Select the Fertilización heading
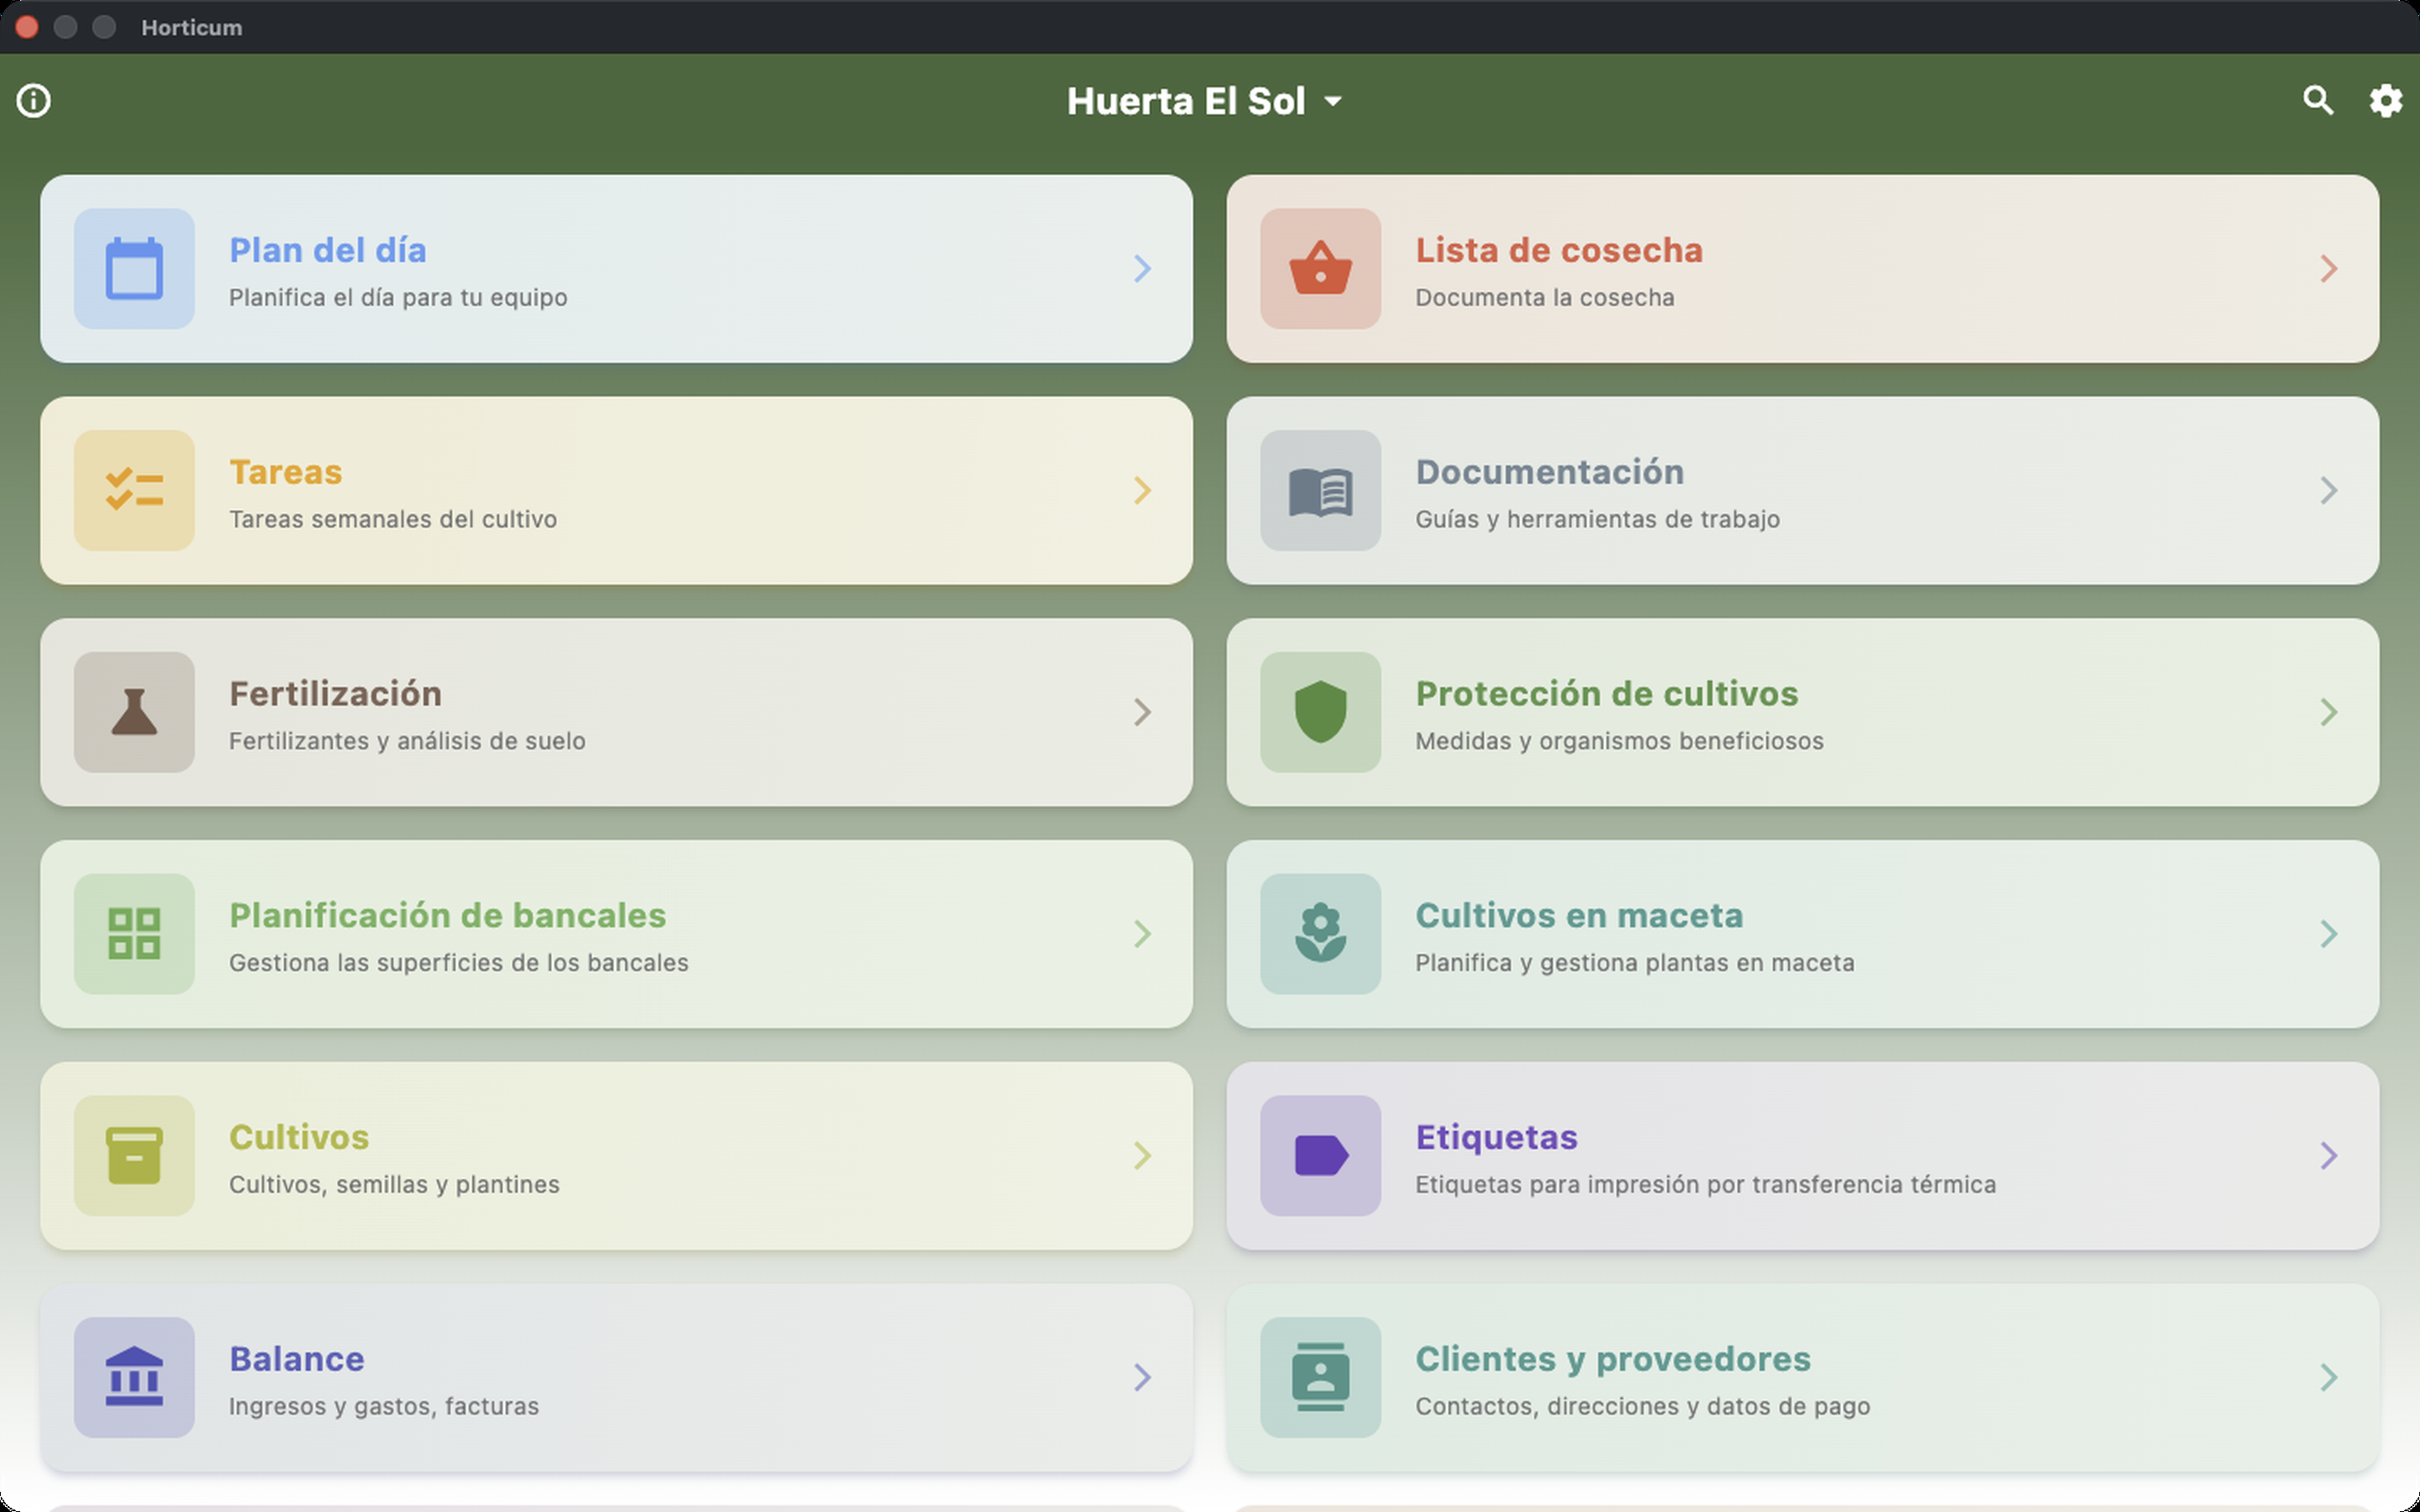Image resolution: width=2420 pixels, height=1512 pixels. click(x=336, y=694)
